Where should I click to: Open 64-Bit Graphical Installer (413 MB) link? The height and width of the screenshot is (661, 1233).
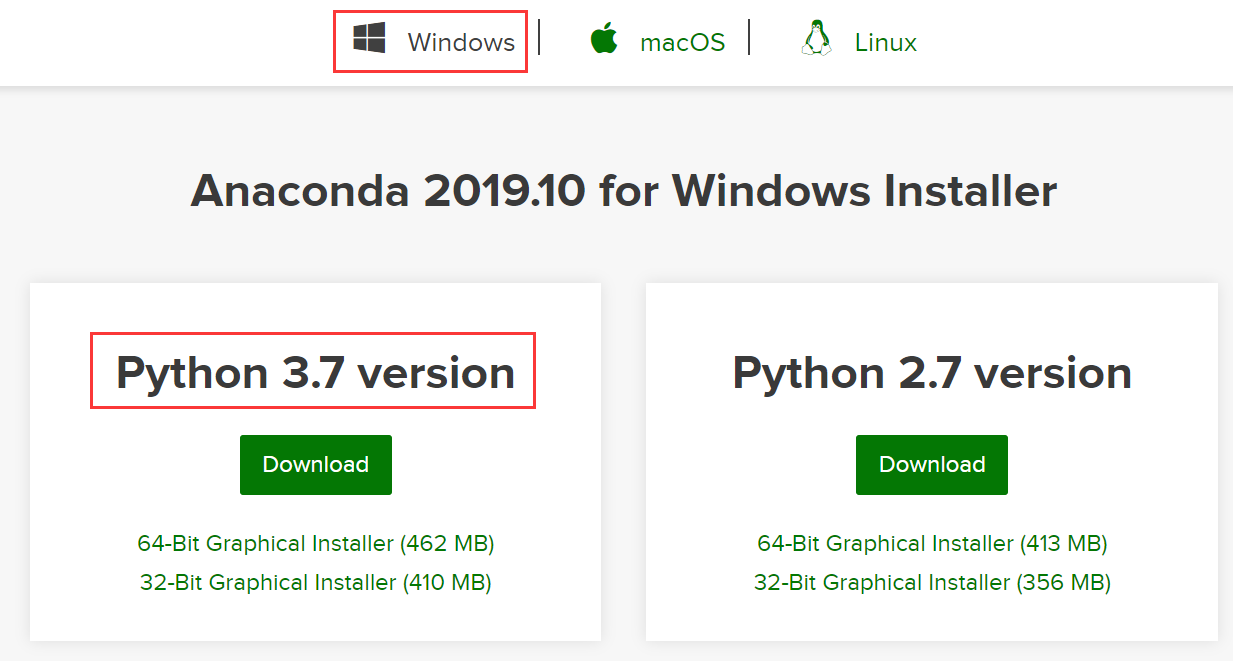click(x=932, y=543)
